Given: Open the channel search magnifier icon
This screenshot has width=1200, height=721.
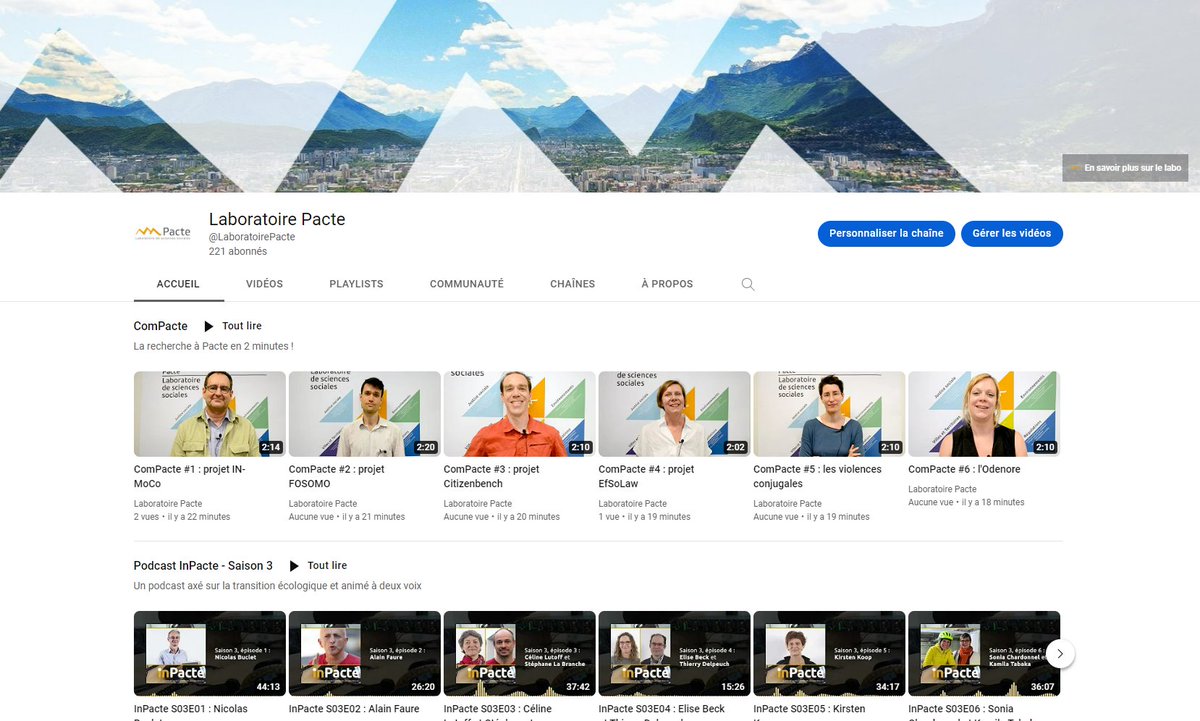Looking at the screenshot, I should click(x=748, y=284).
